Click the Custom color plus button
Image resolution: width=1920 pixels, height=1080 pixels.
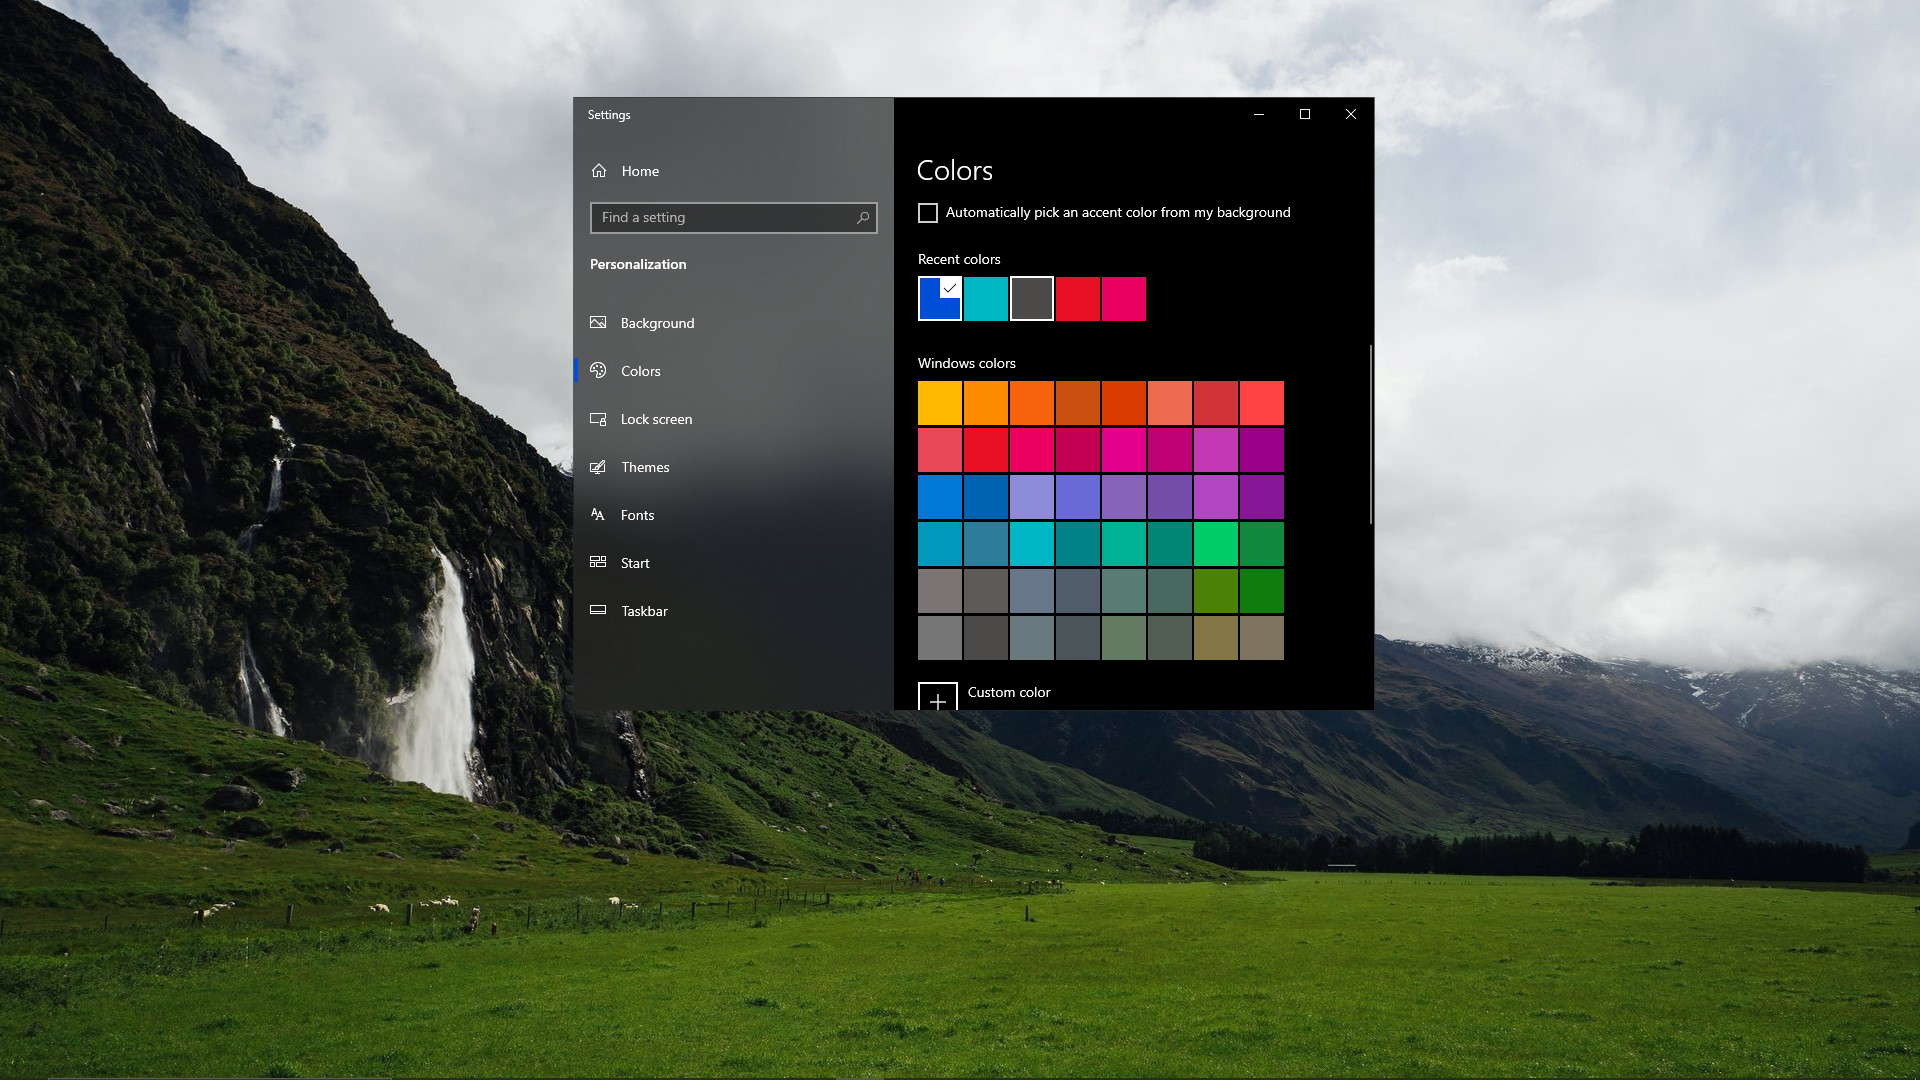[938, 698]
